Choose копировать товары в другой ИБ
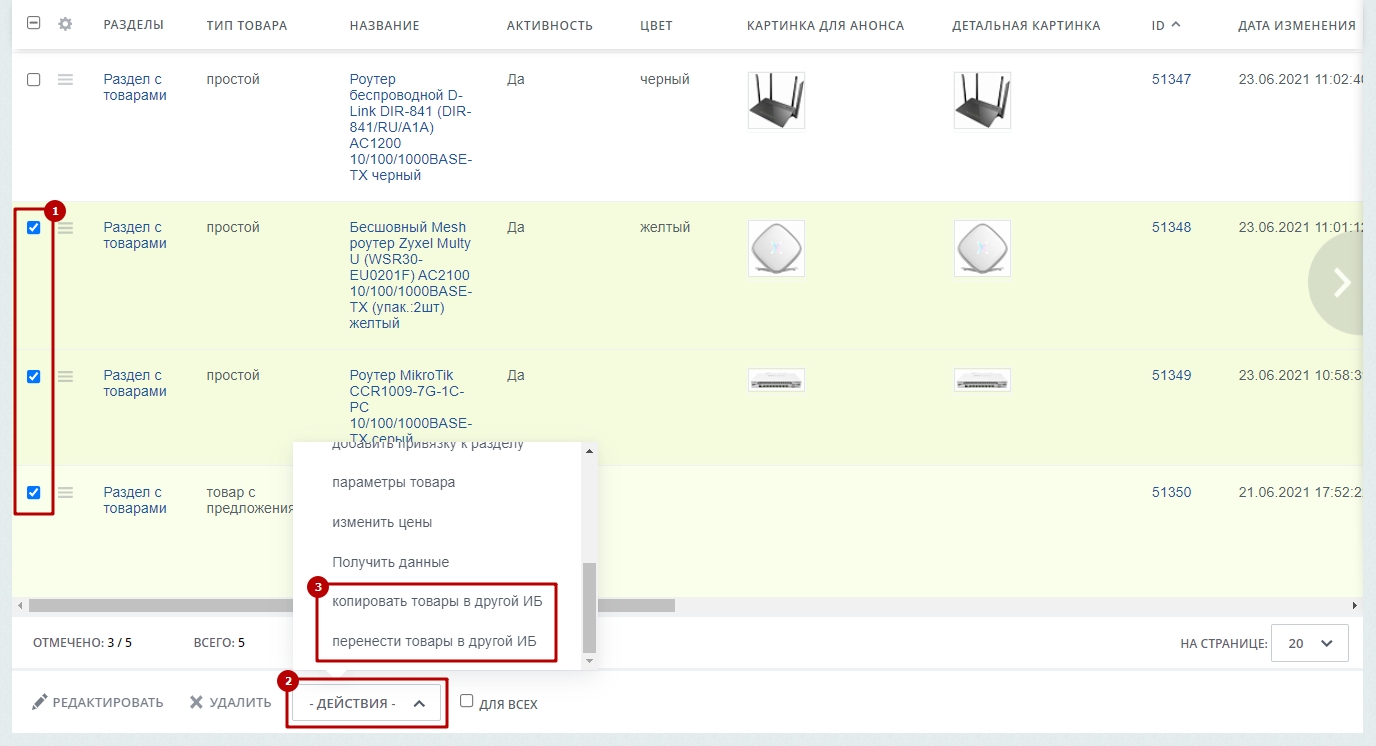1376x746 pixels. click(x=437, y=601)
